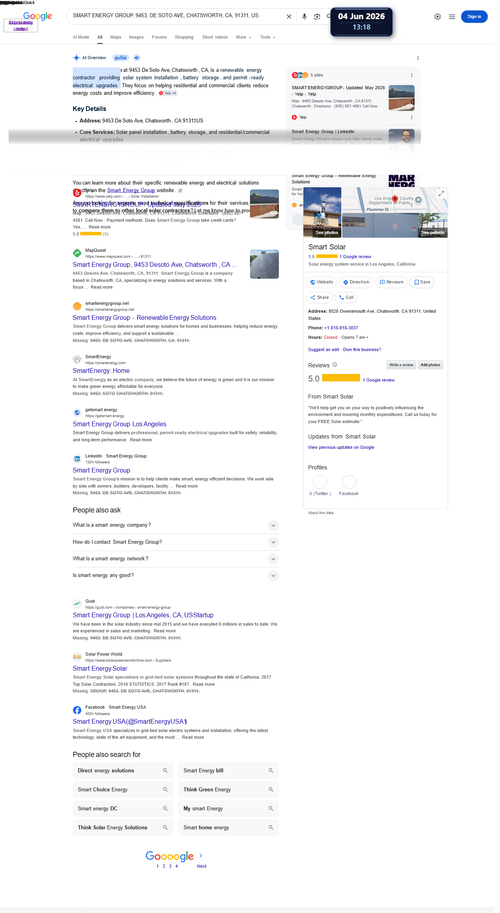
Task: Open 'Smart Energy Group Los Angeles' result
Action: click(x=119, y=424)
